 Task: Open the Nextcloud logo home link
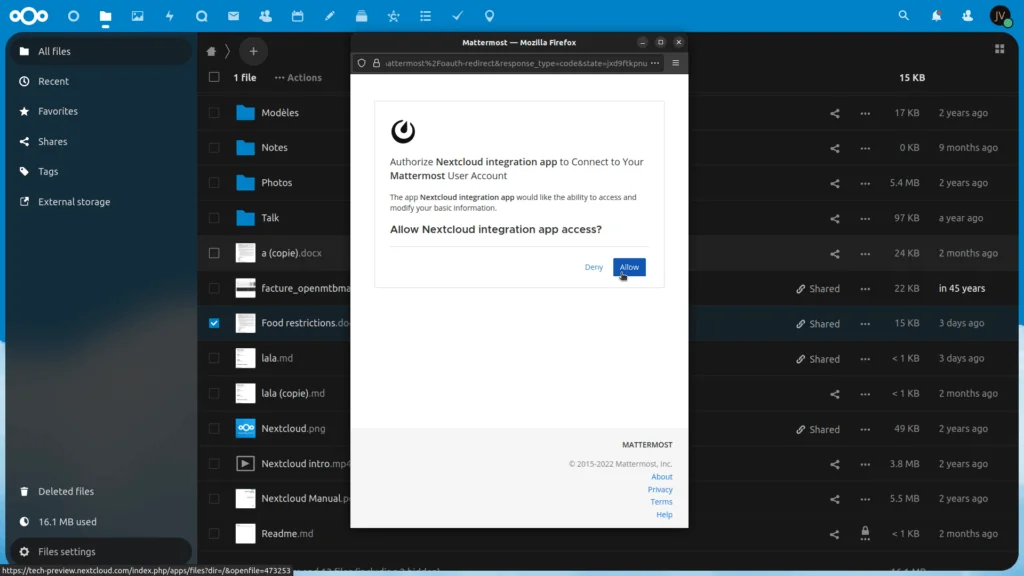[x=29, y=16]
